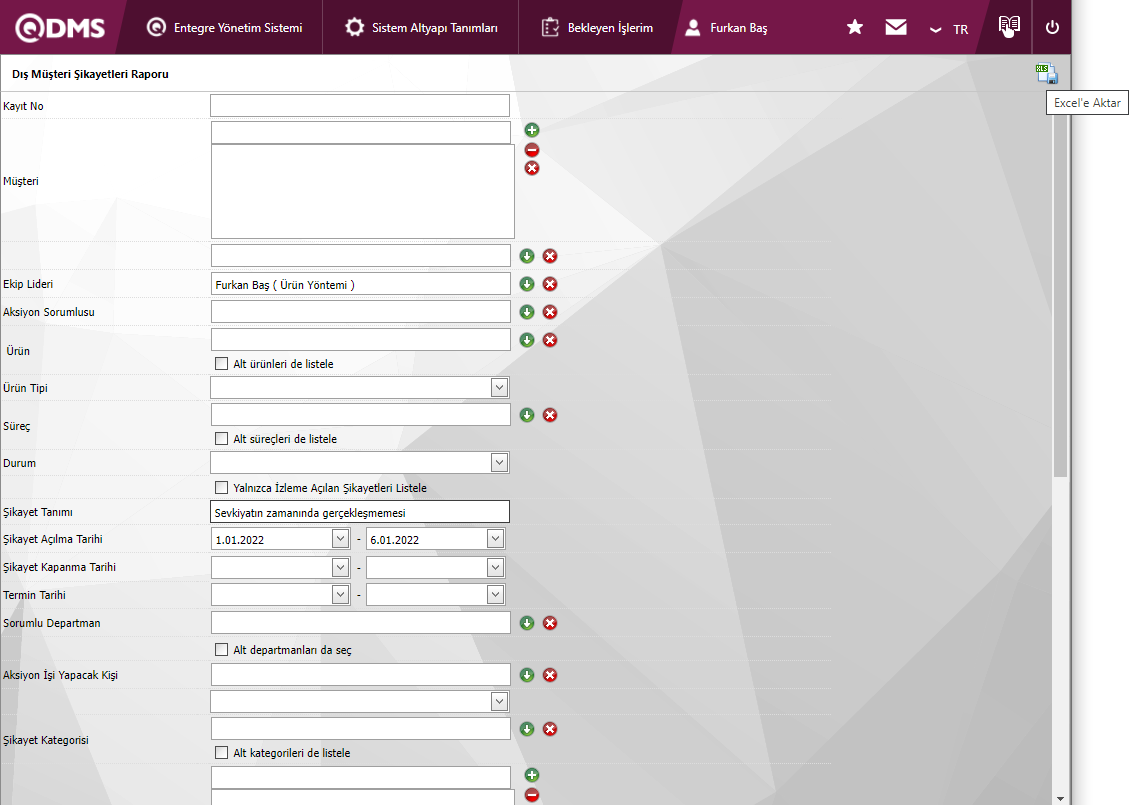Check Alt departmanları da seç
The width and height of the screenshot is (1132, 805).
click(222, 650)
